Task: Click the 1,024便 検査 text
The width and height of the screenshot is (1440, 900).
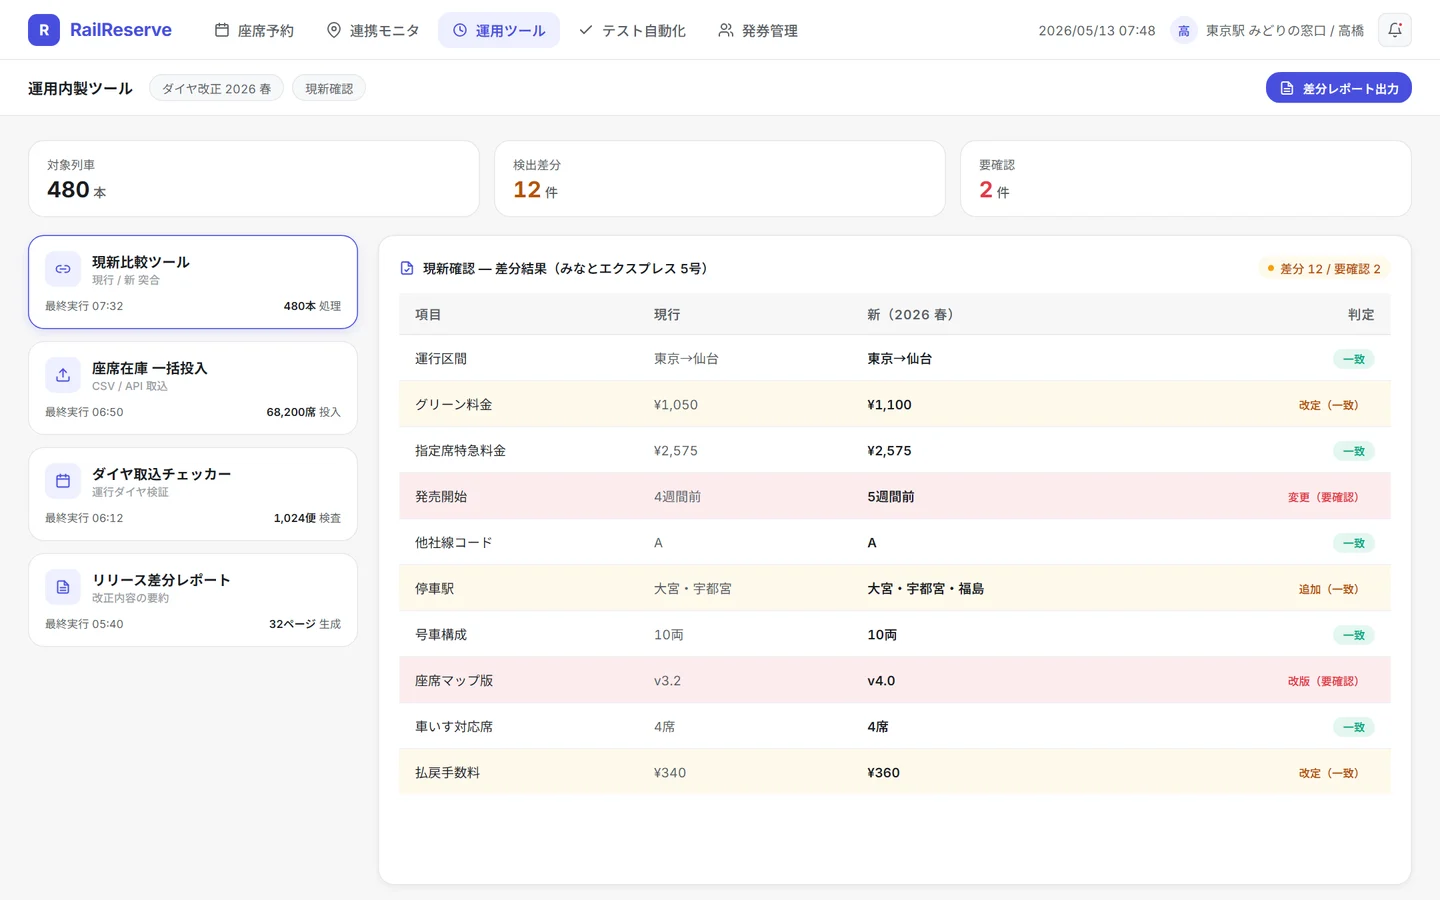Action: coord(307,518)
